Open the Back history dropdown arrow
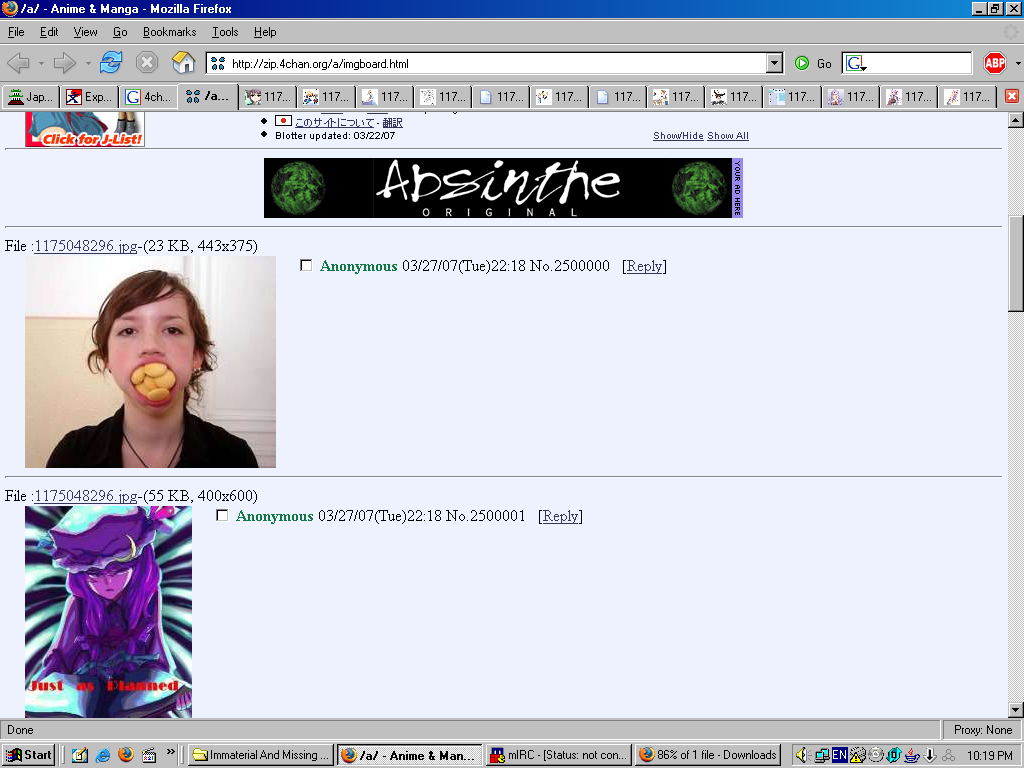1024x768 pixels. click(x=40, y=63)
